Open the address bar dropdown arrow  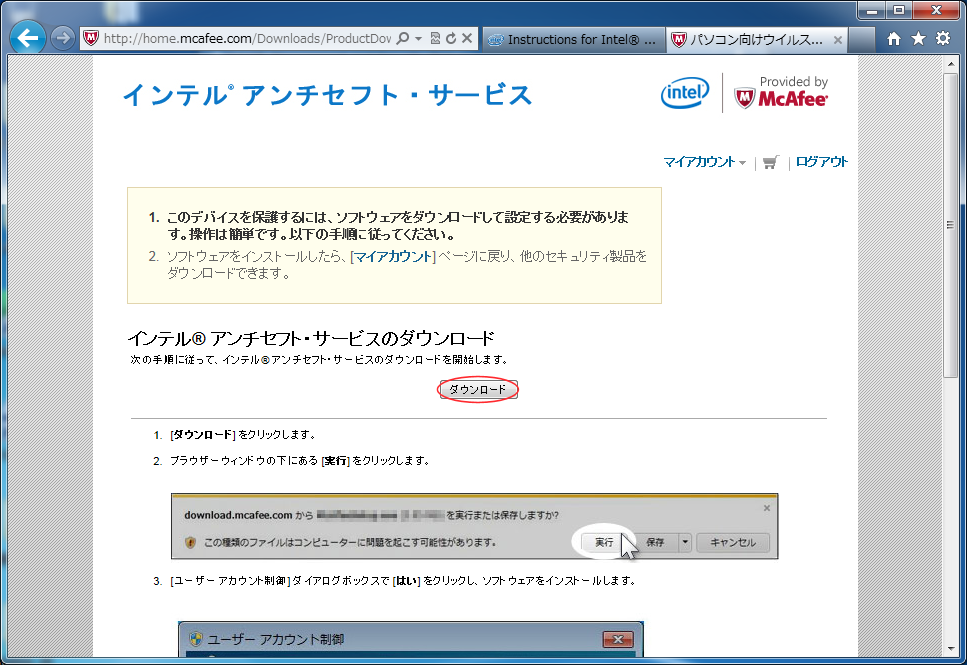coord(418,38)
